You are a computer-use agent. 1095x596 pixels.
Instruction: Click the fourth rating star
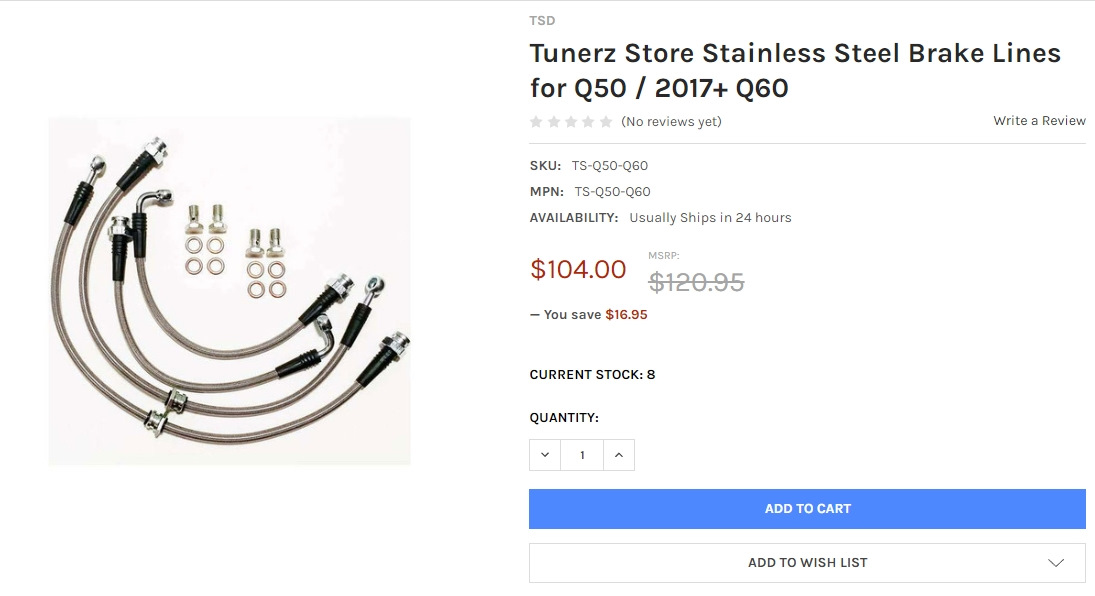[x=588, y=122]
